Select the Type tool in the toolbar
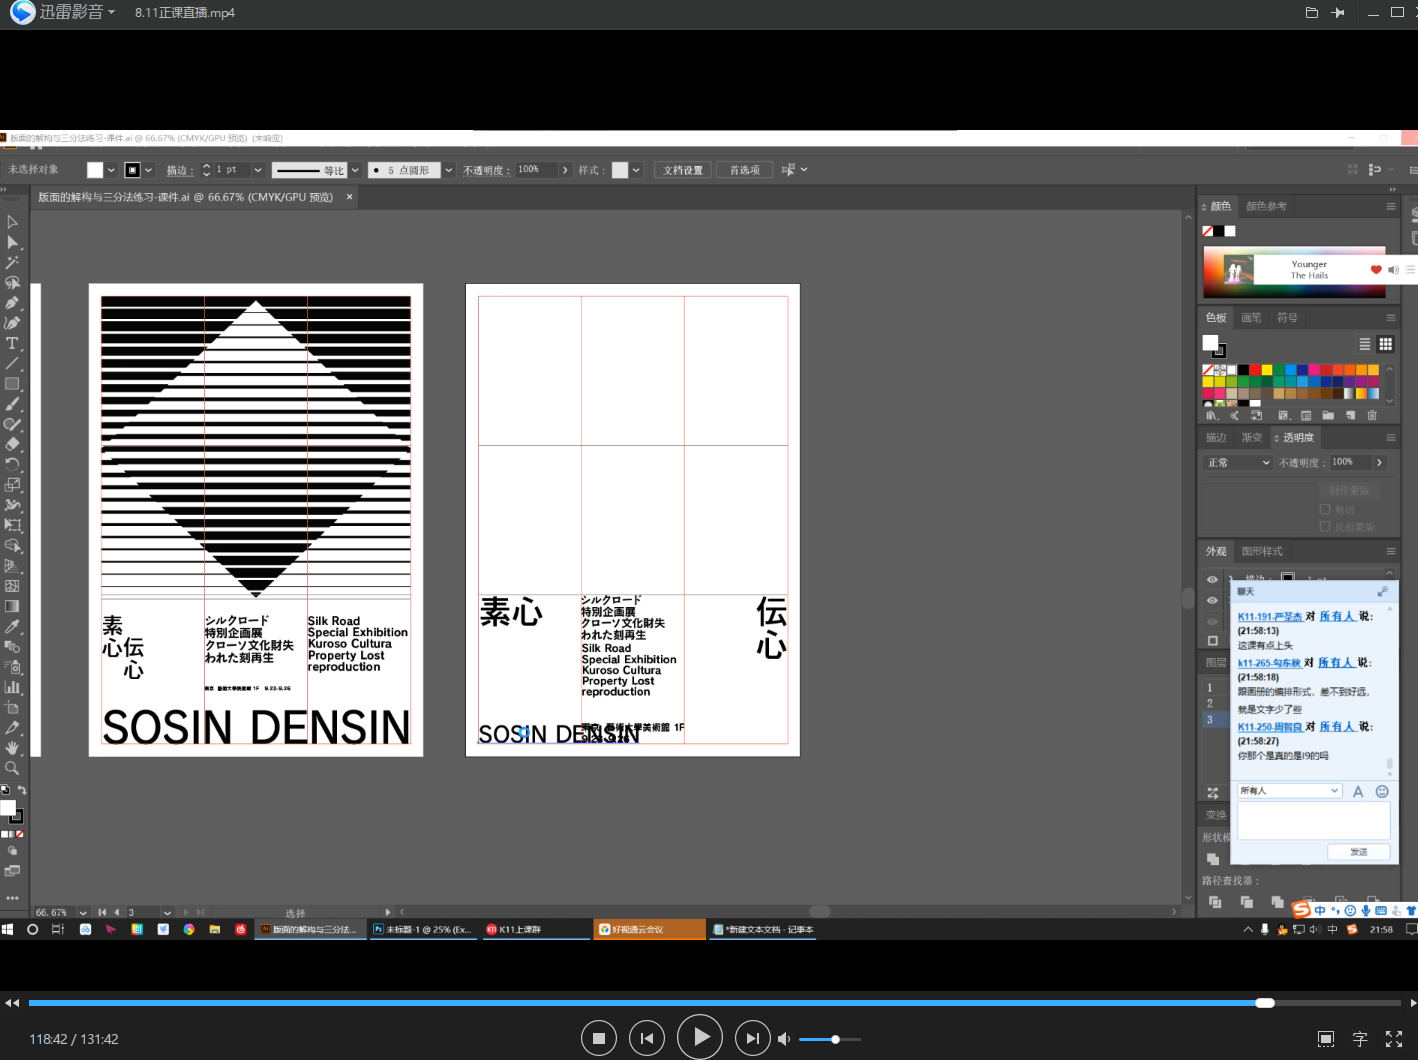 click(x=12, y=343)
